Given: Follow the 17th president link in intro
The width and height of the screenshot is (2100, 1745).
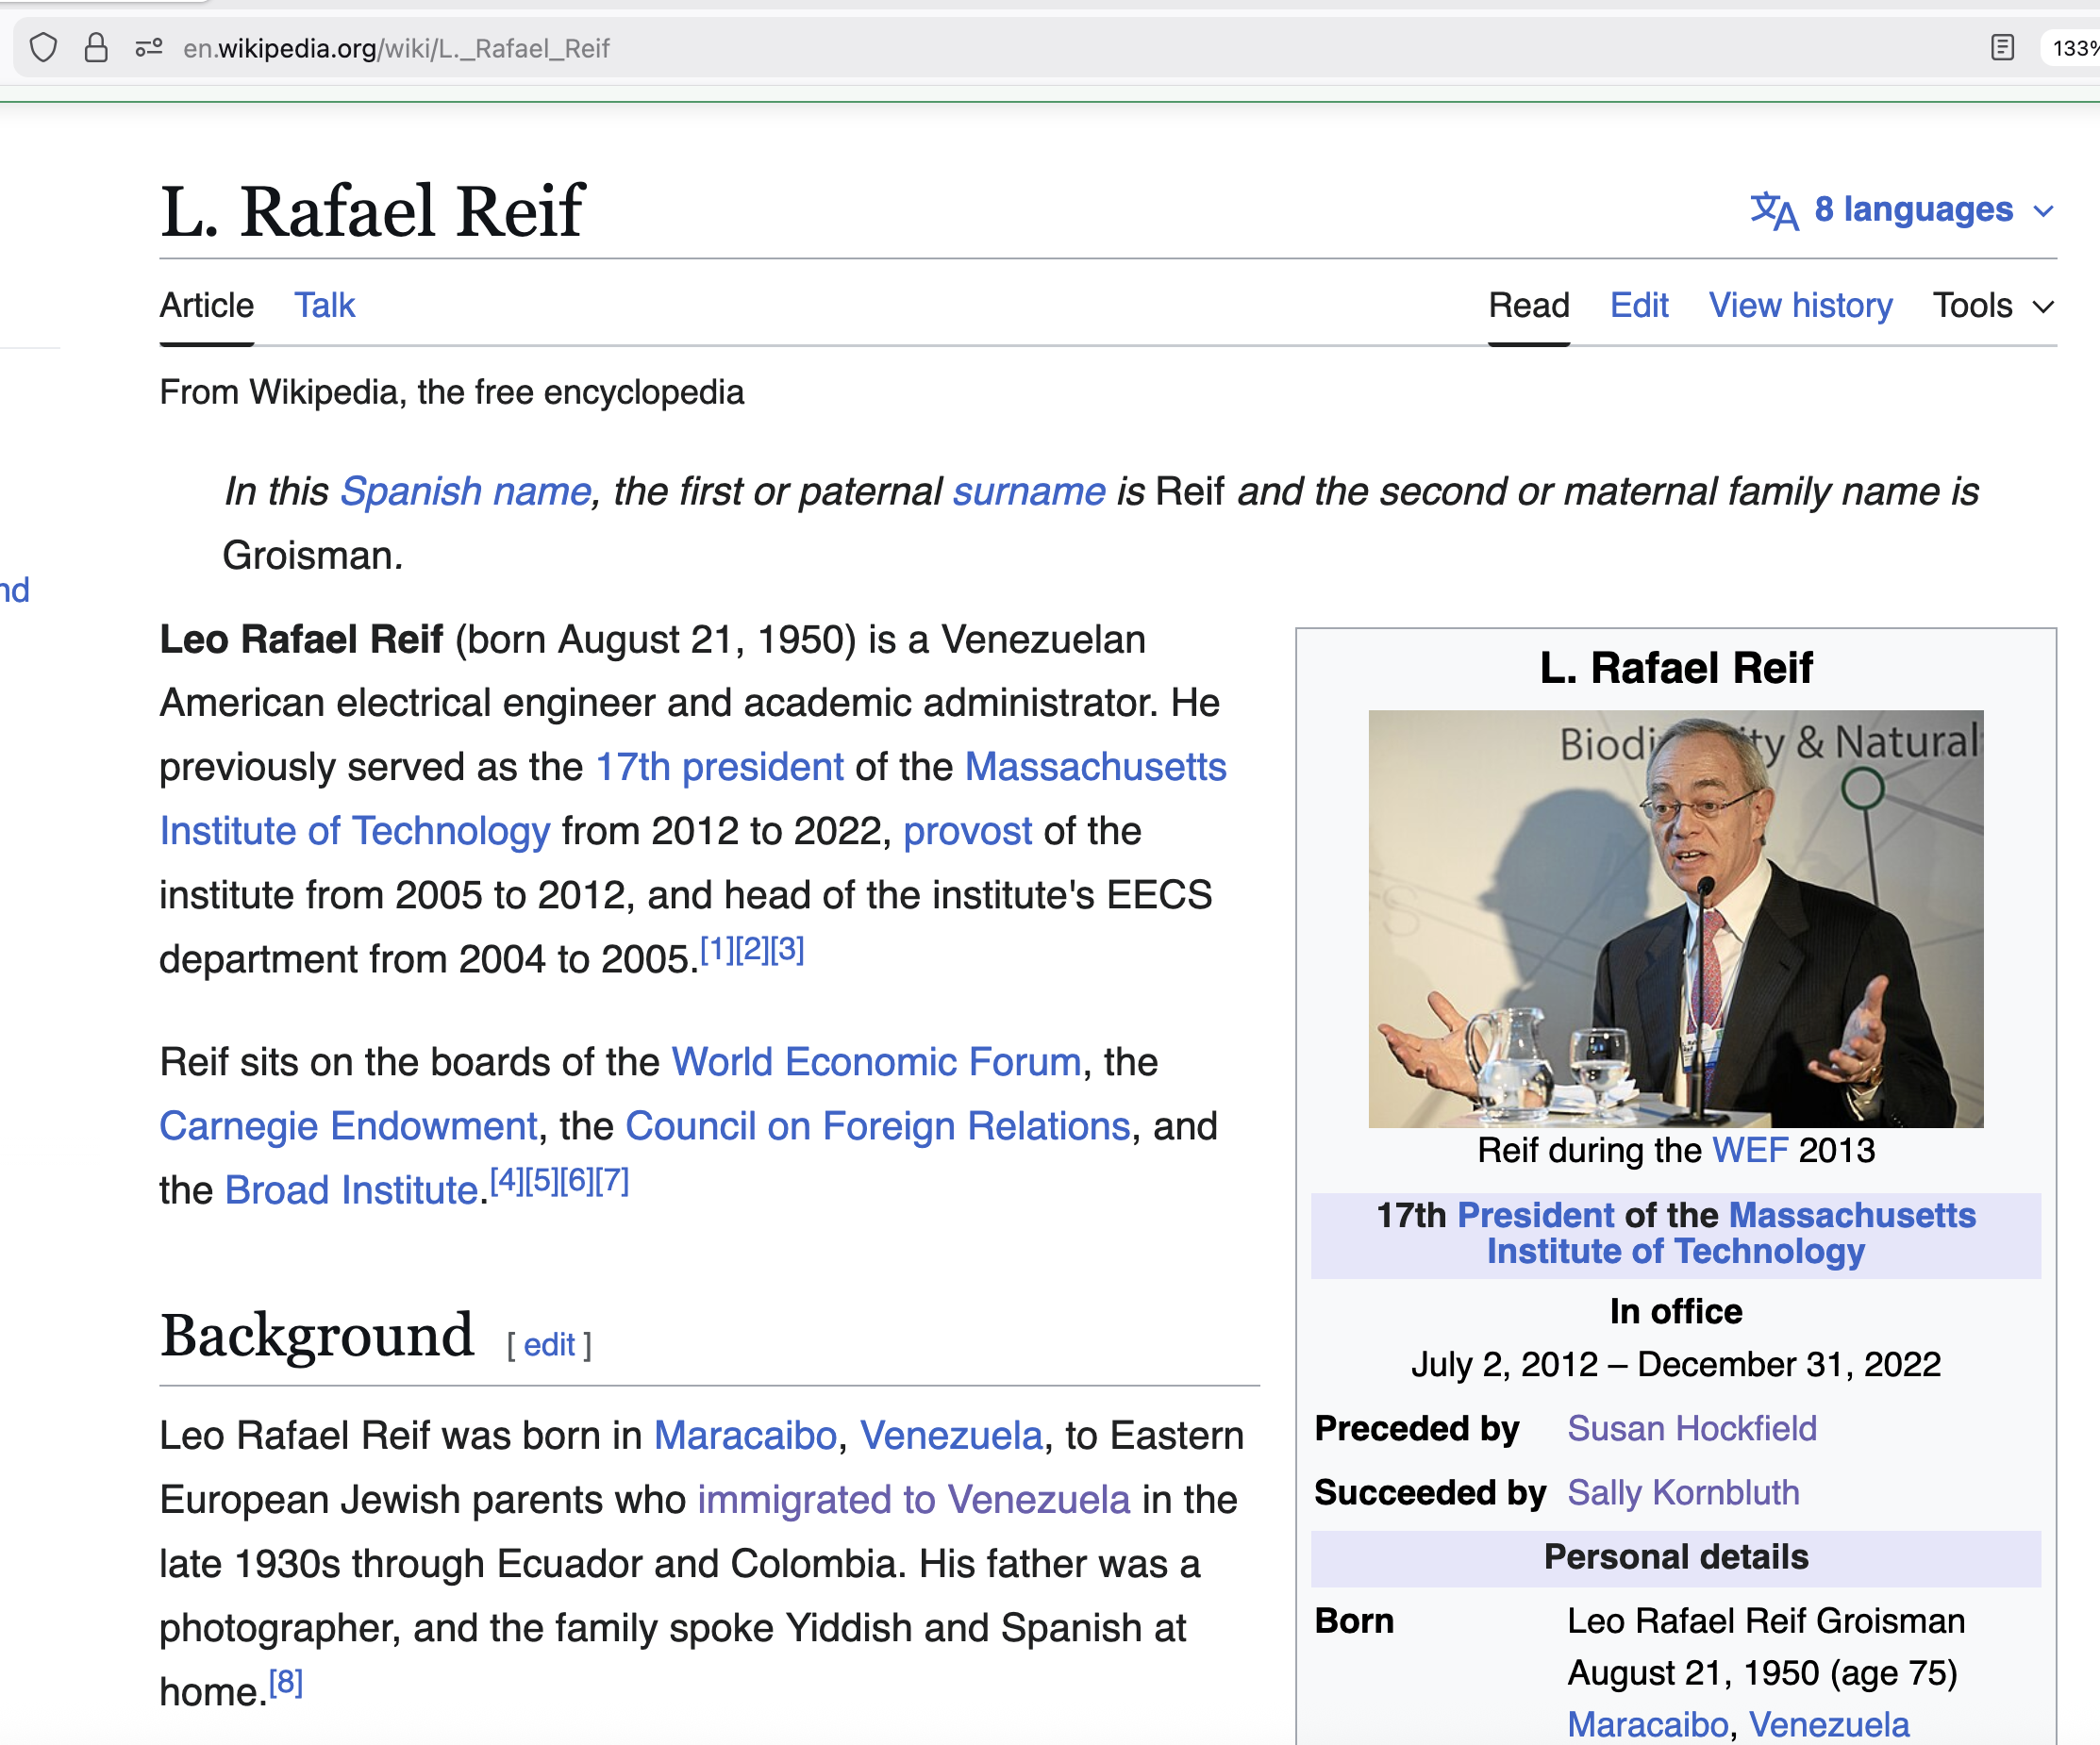Looking at the screenshot, I should click(719, 767).
